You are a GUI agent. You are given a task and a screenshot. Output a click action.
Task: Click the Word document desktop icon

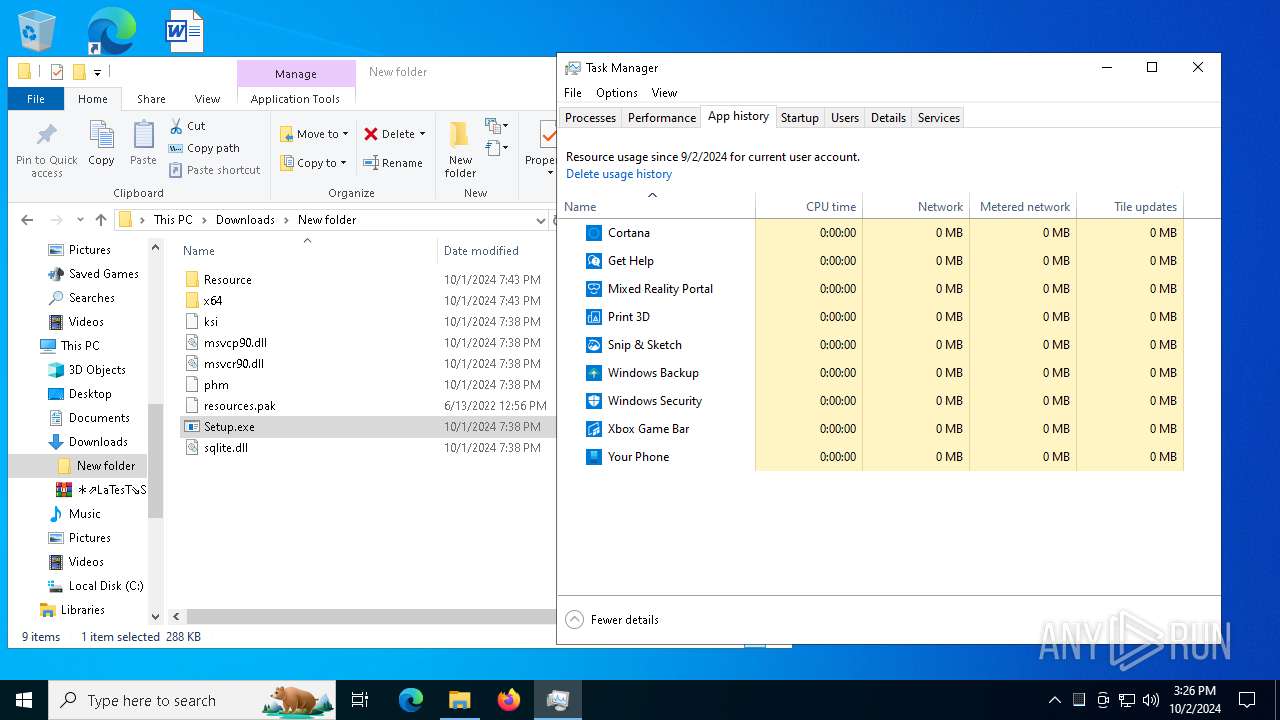coord(185,31)
